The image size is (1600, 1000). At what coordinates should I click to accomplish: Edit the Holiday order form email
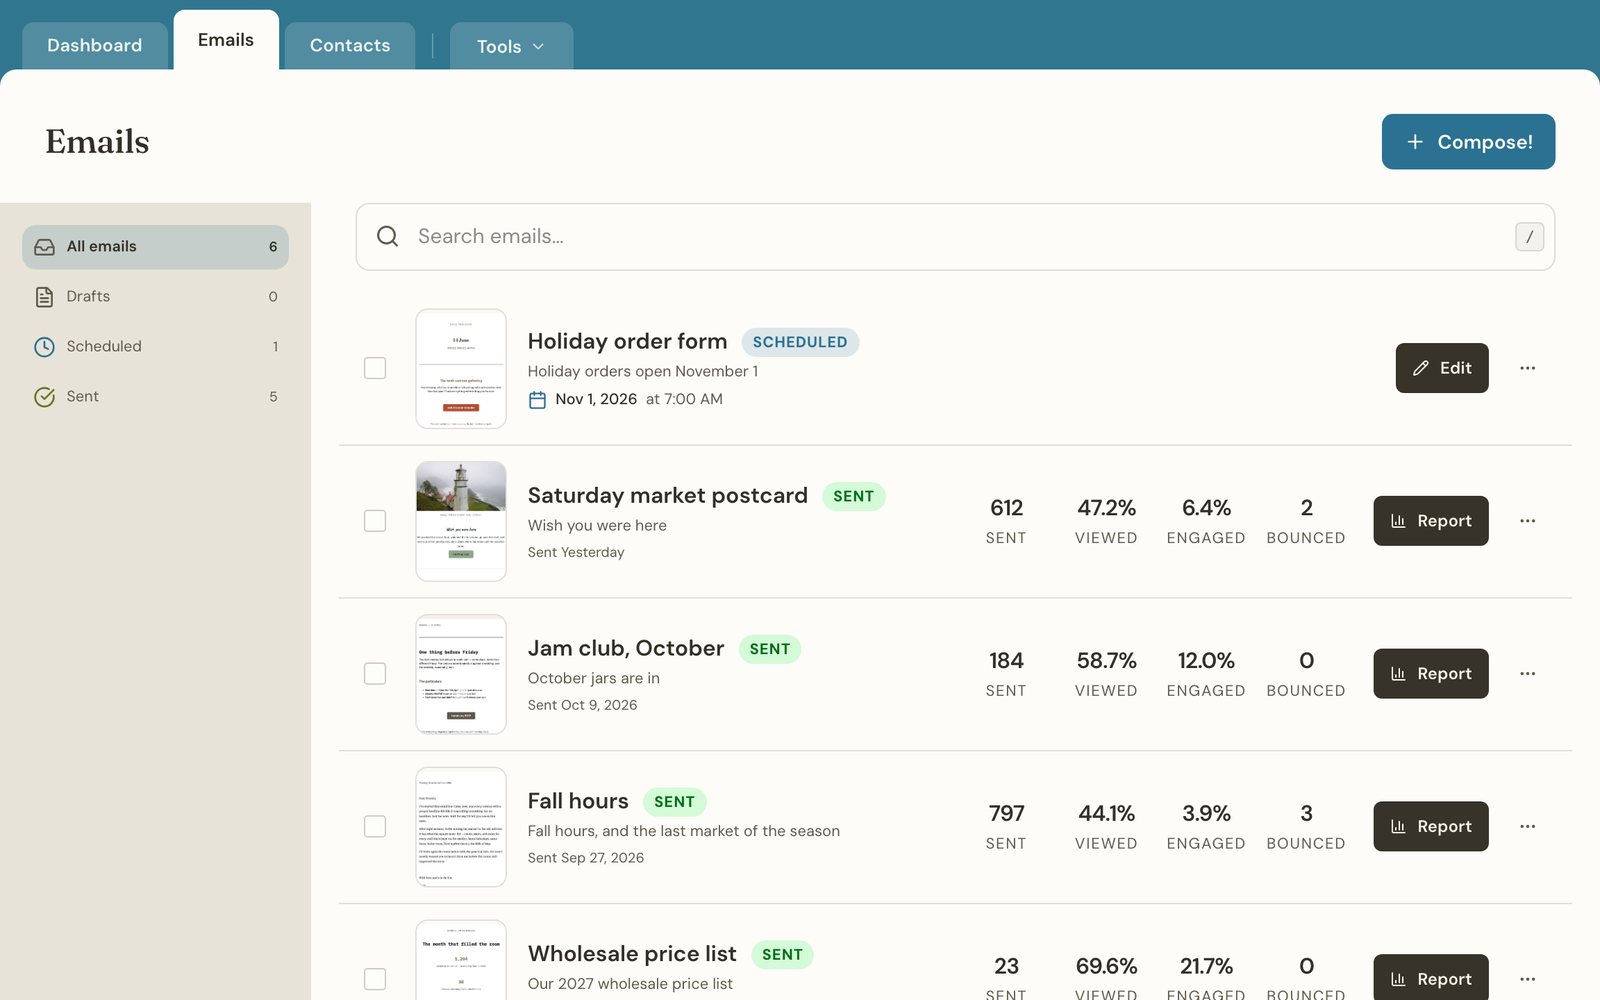[1442, 368]
